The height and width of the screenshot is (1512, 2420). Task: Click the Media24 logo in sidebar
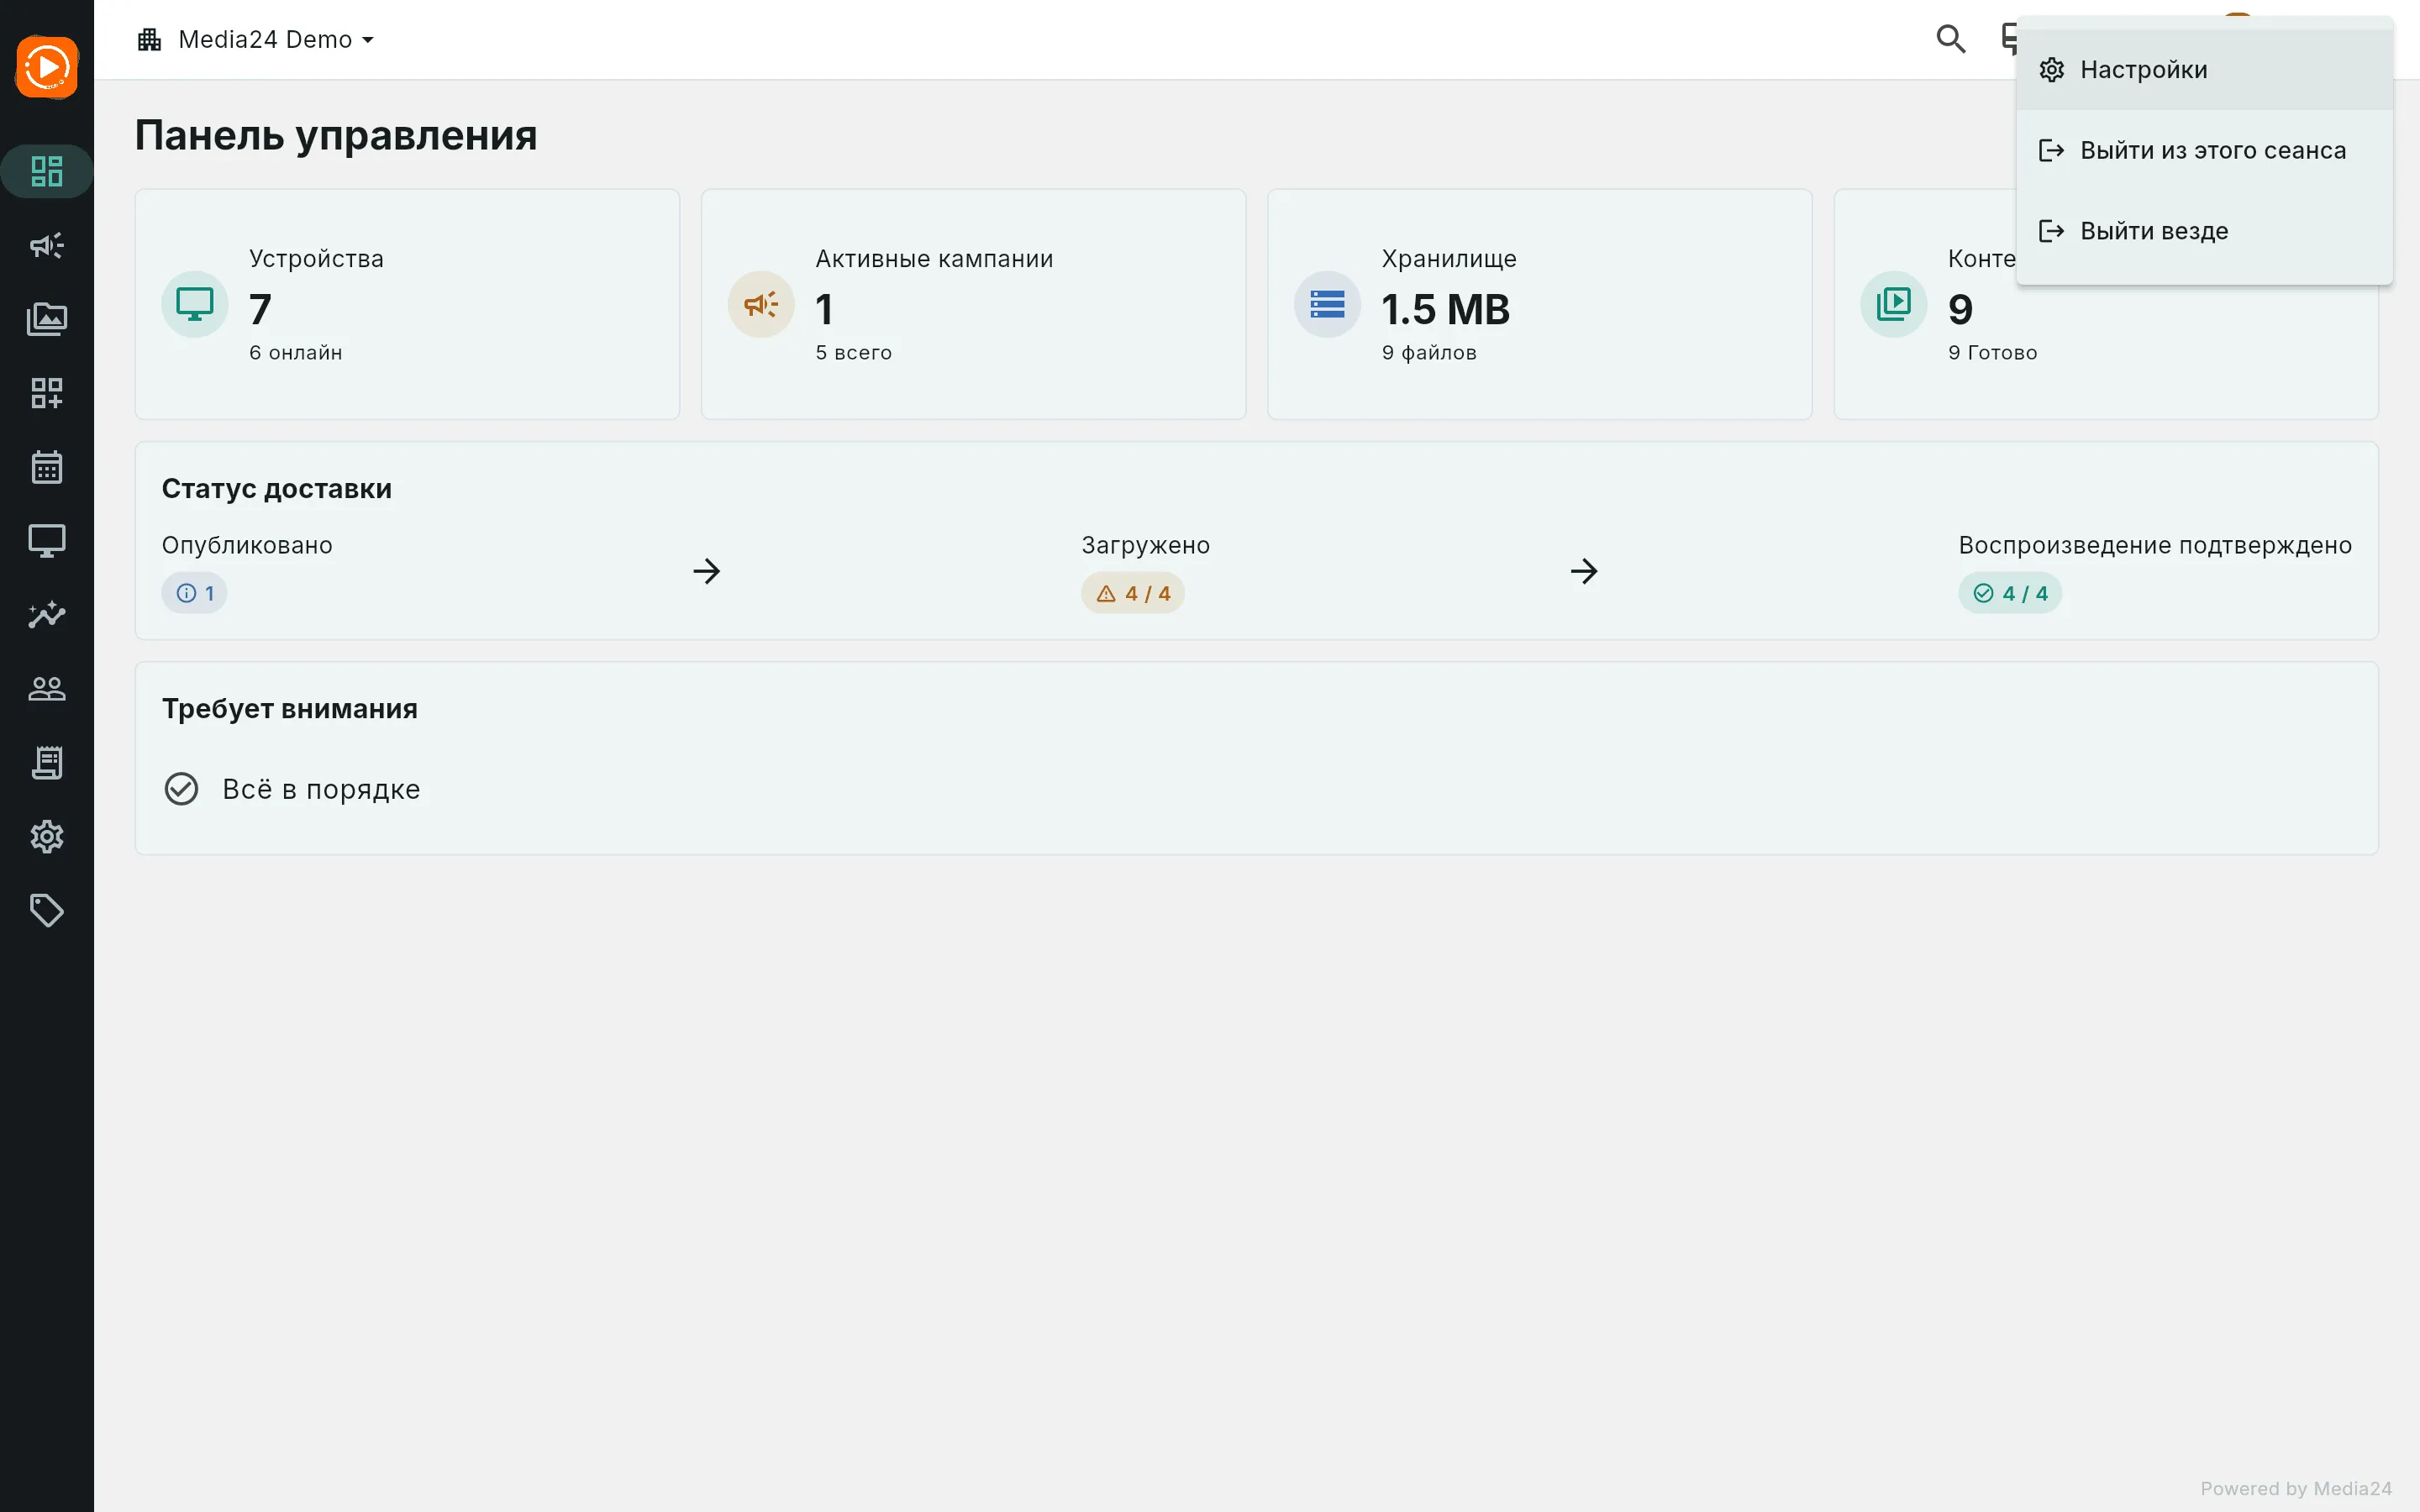point(47,67)
